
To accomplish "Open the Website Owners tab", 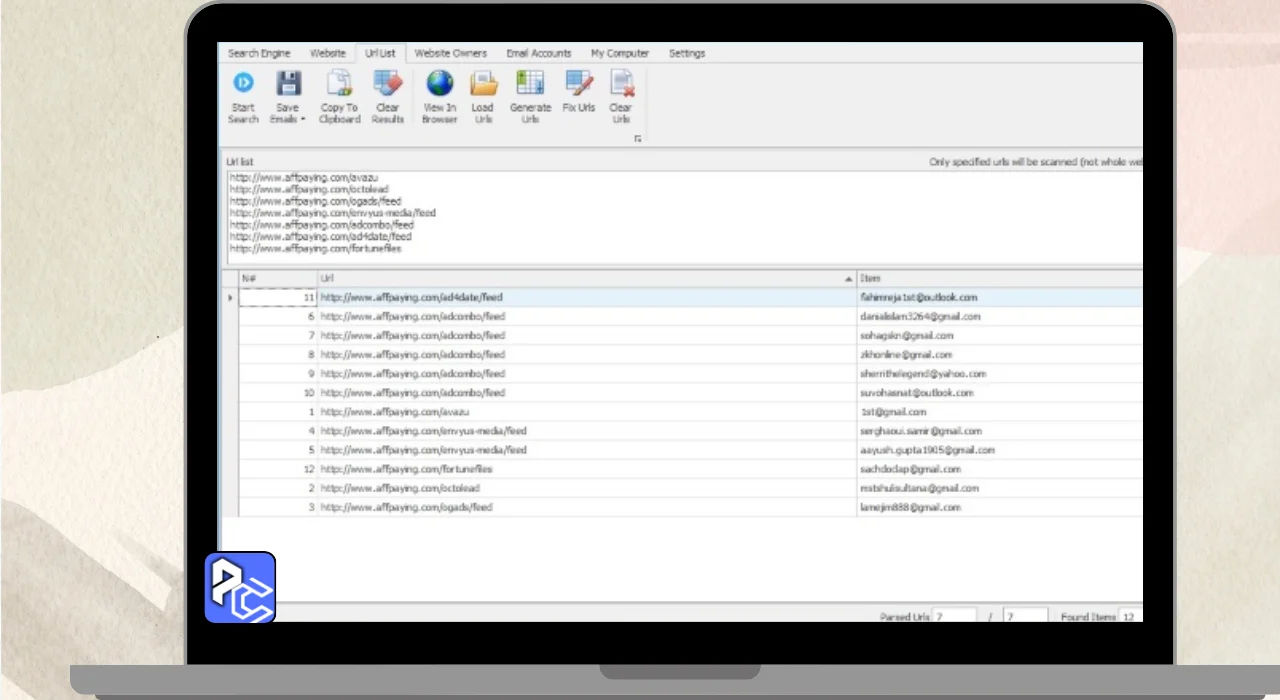I will point(451,53).
